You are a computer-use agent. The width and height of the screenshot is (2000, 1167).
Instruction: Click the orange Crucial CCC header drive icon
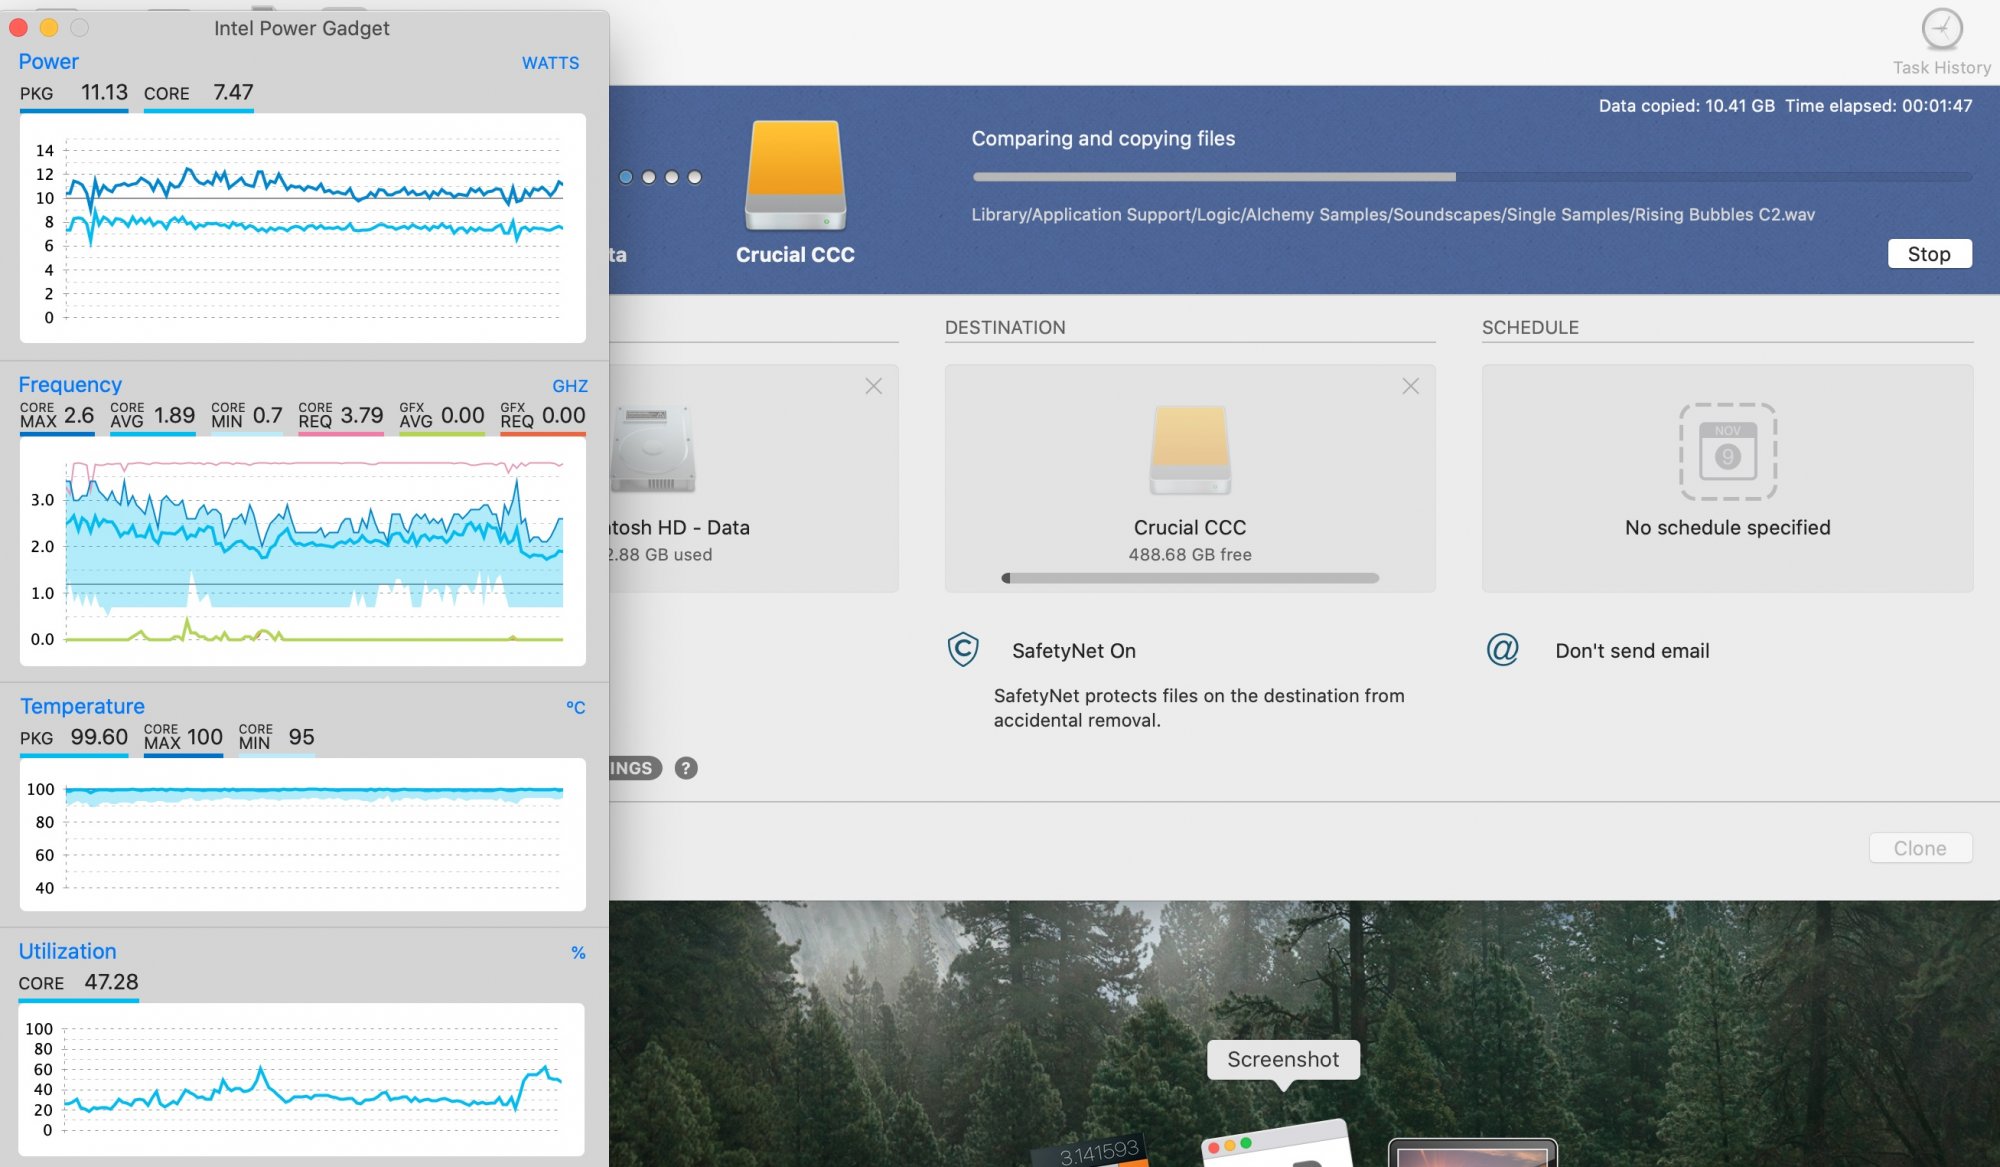(795, 176)
